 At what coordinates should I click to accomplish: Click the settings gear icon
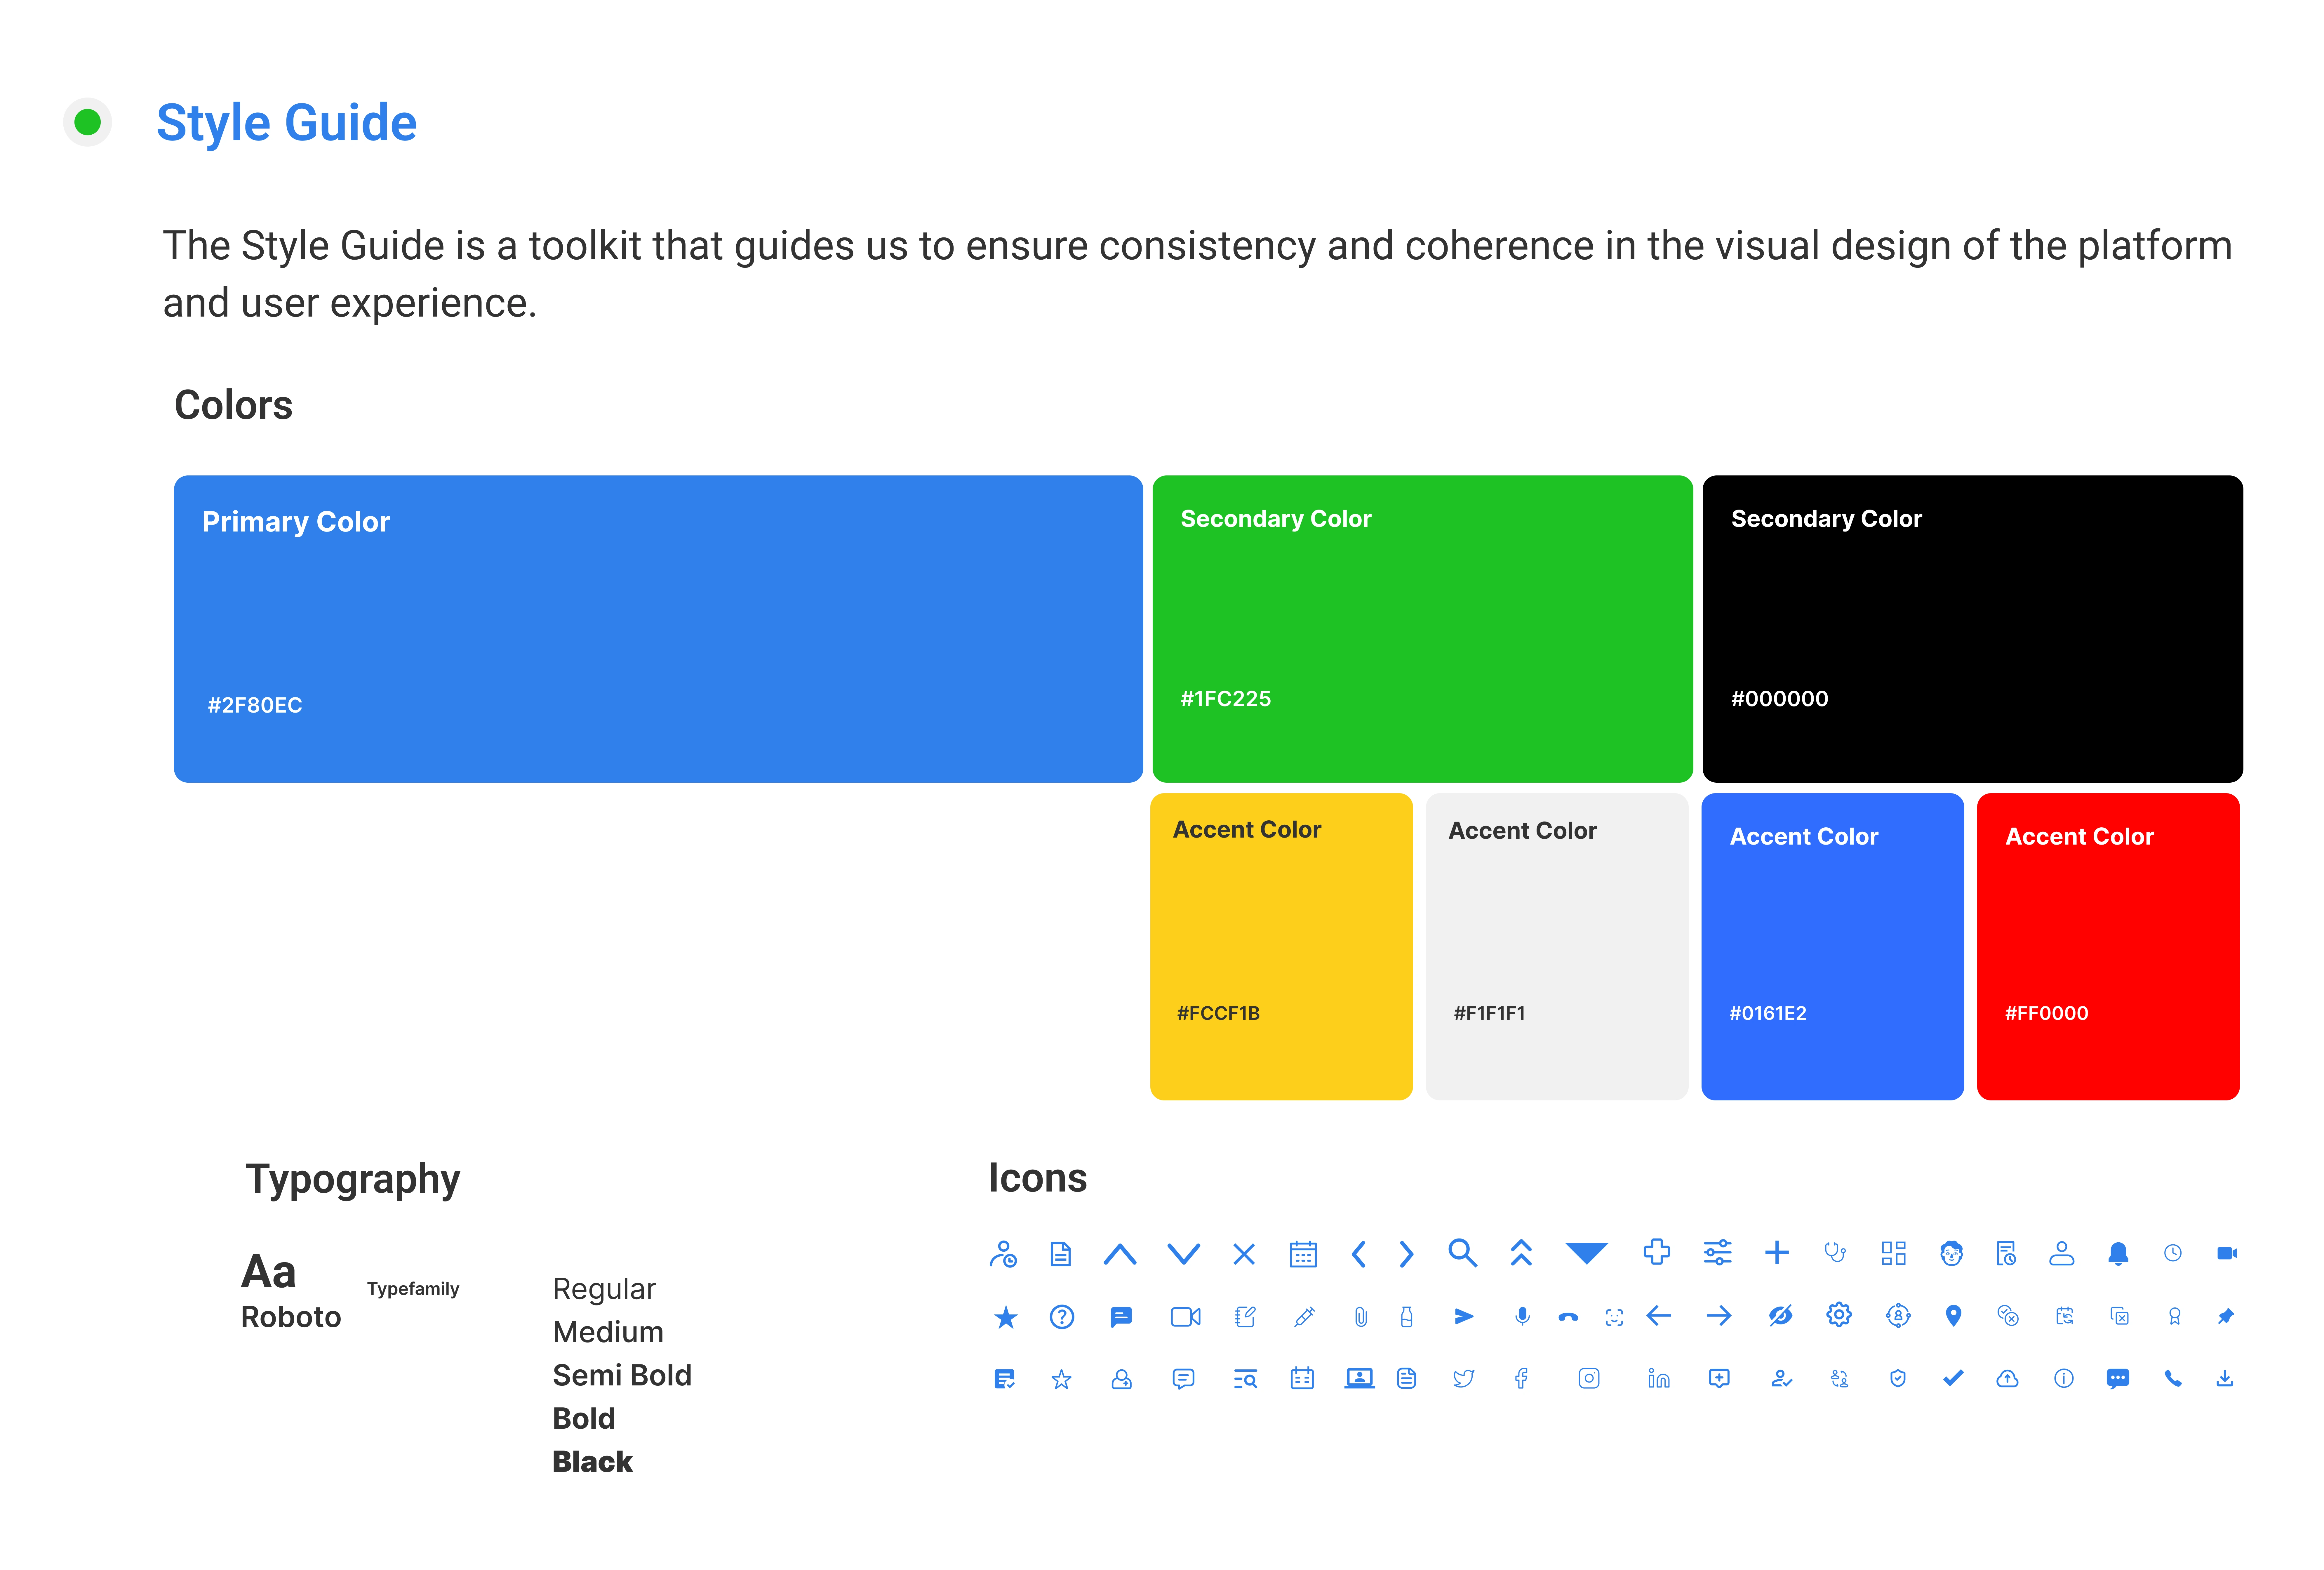1839,1315
